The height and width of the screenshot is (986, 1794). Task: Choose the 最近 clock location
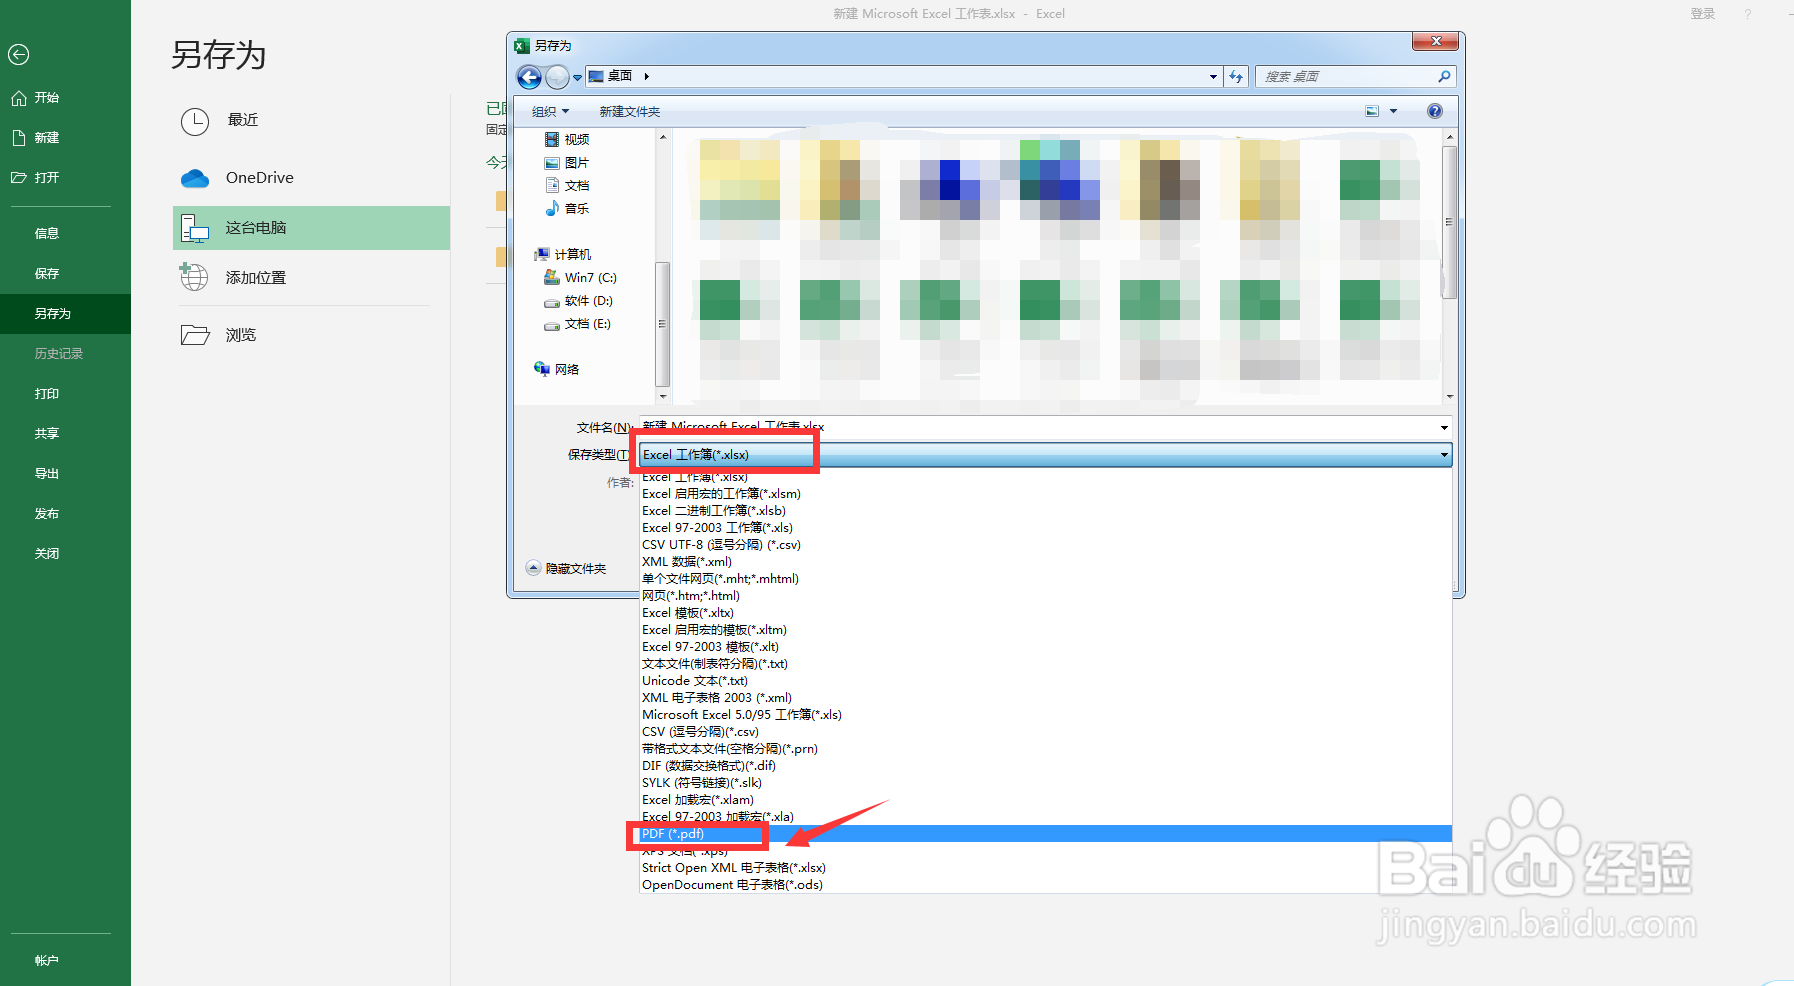(194, 121)
